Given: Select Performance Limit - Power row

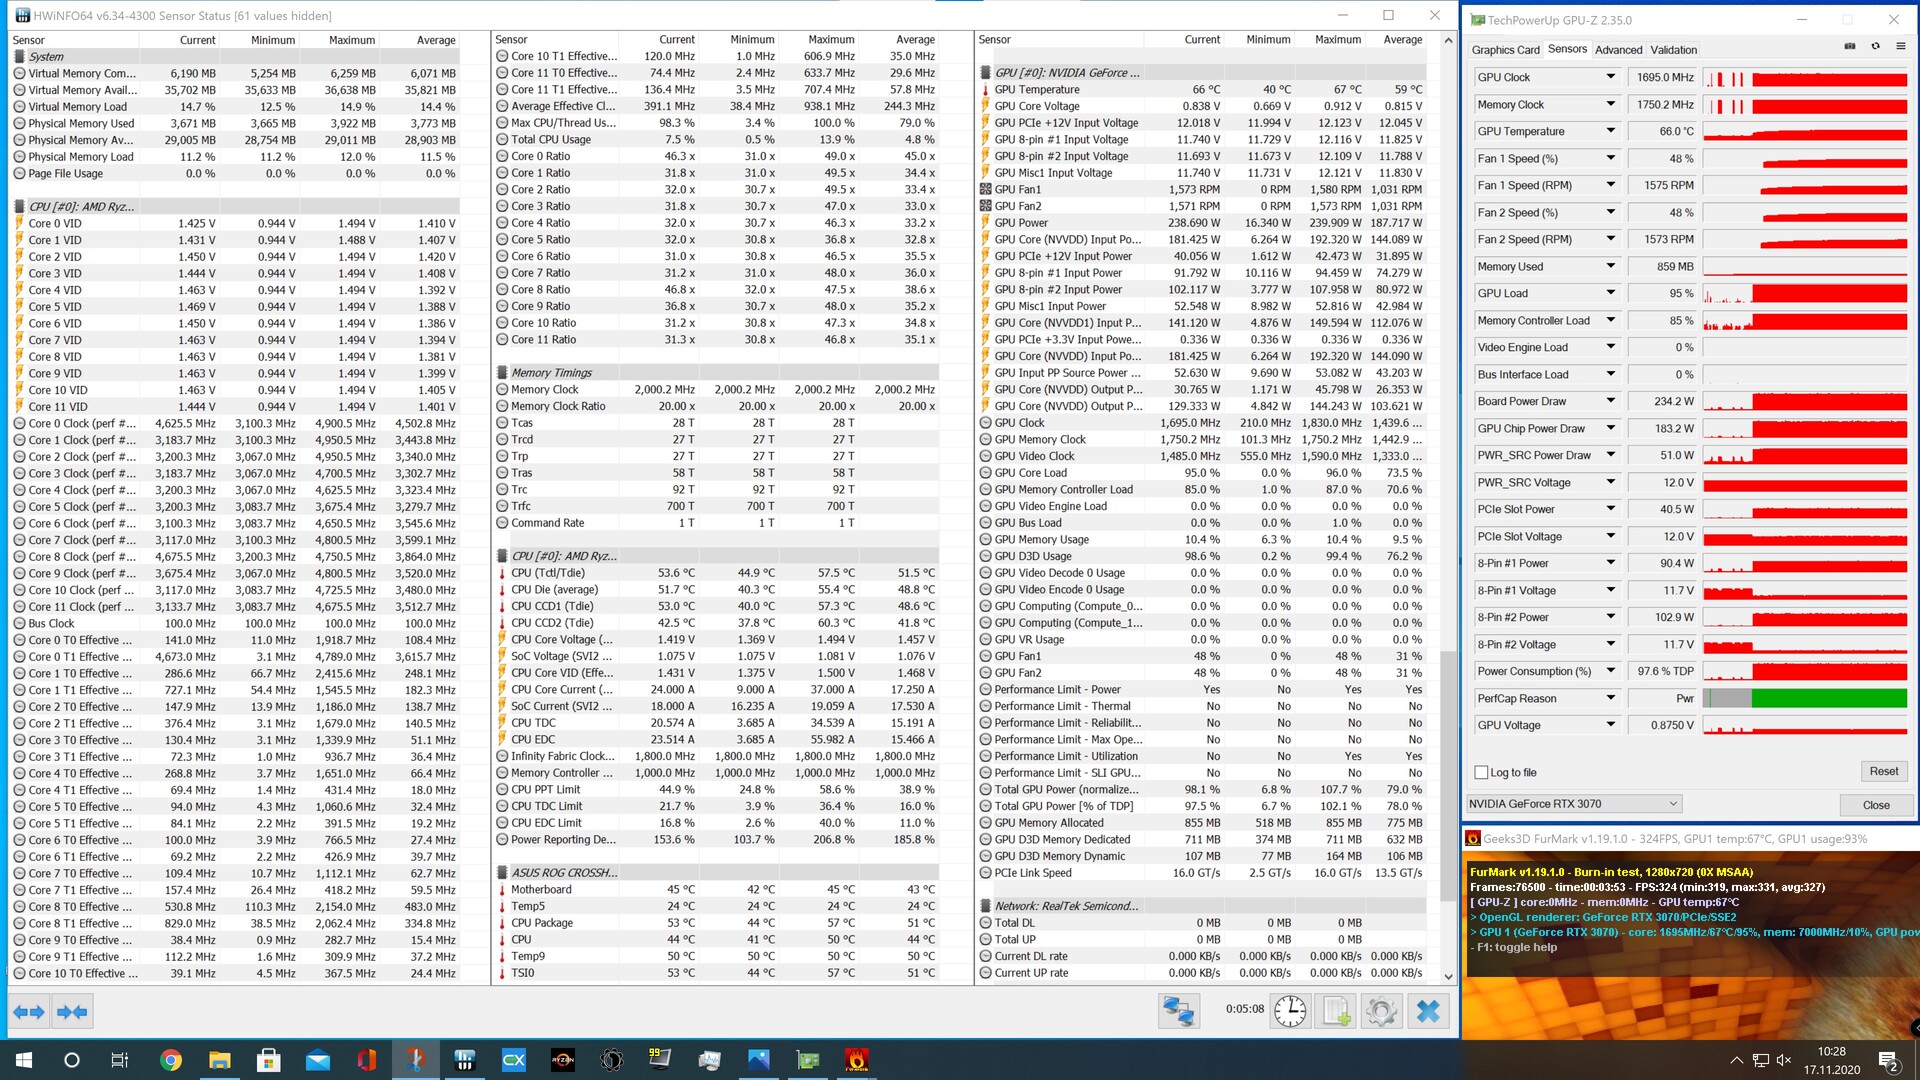Looking at the screenshot, I should (x=1203, y=690).
